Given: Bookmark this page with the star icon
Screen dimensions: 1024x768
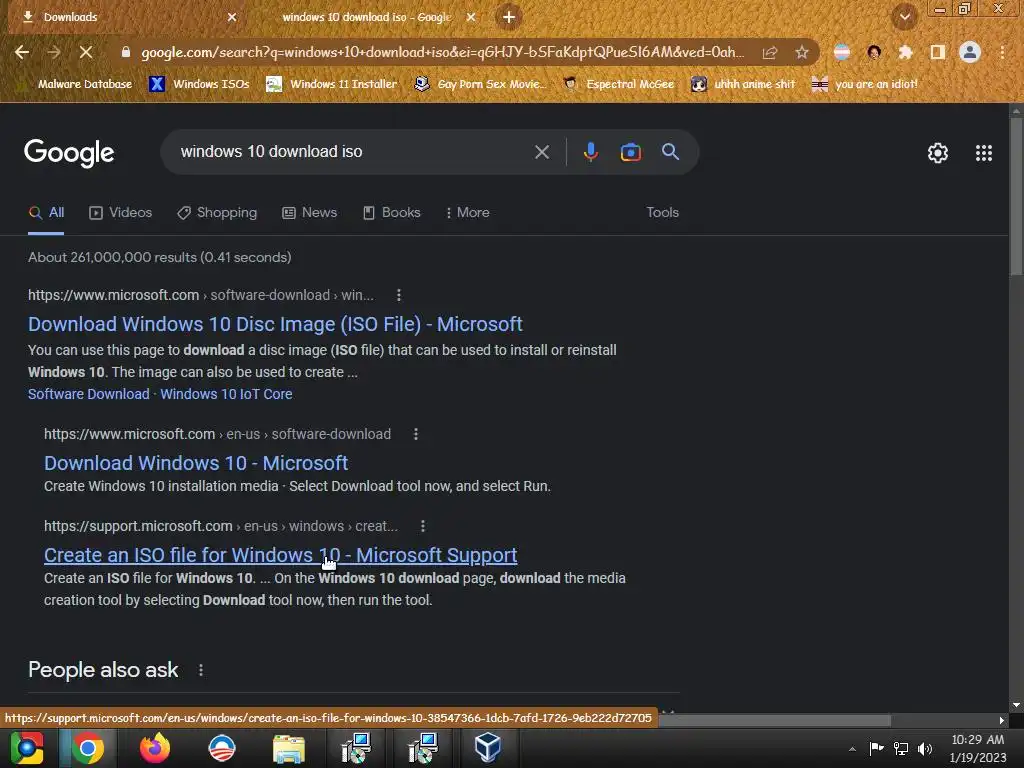Looking at the screenshot, I should (x=801, y=52).
